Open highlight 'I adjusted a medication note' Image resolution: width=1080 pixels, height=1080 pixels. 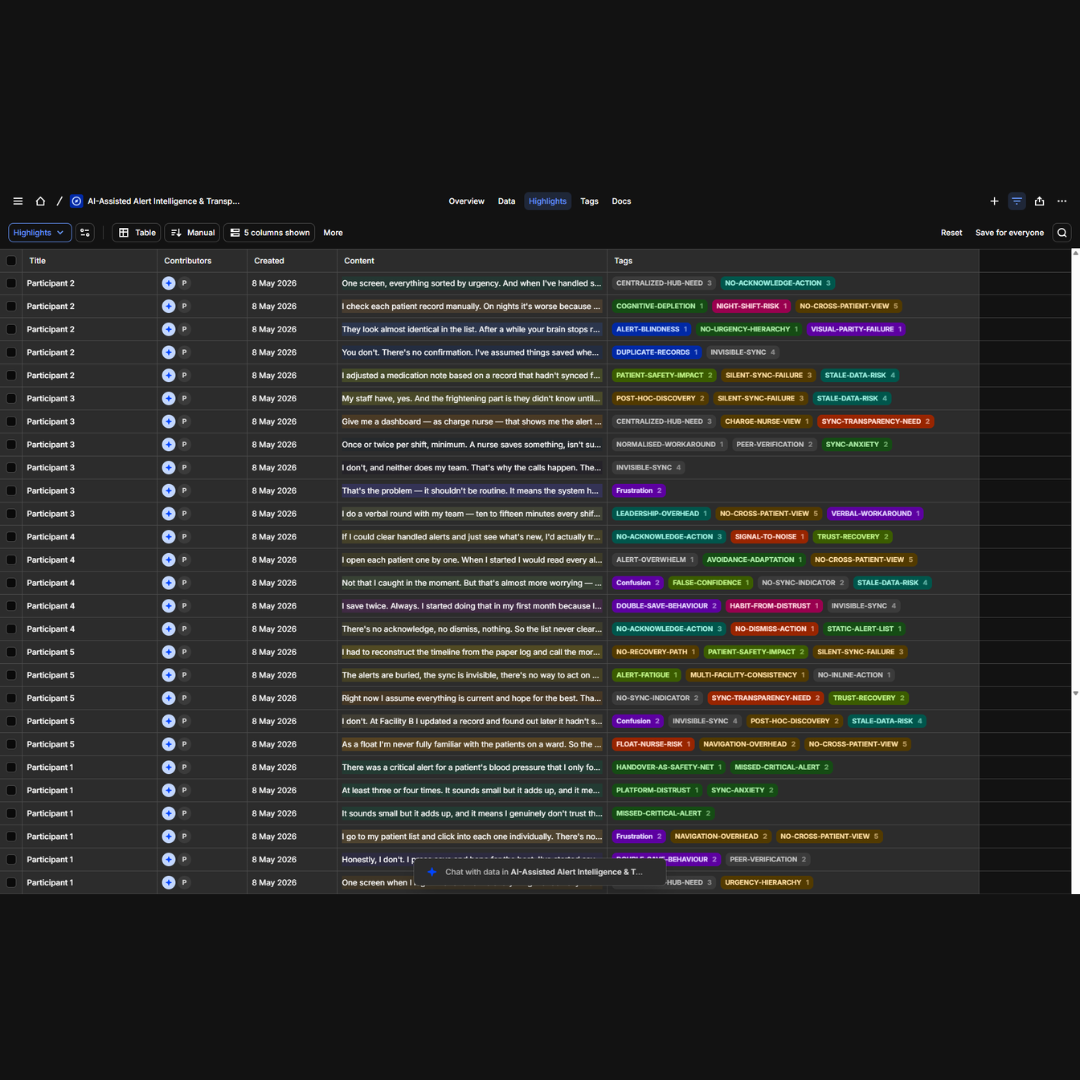pos(472,375)
